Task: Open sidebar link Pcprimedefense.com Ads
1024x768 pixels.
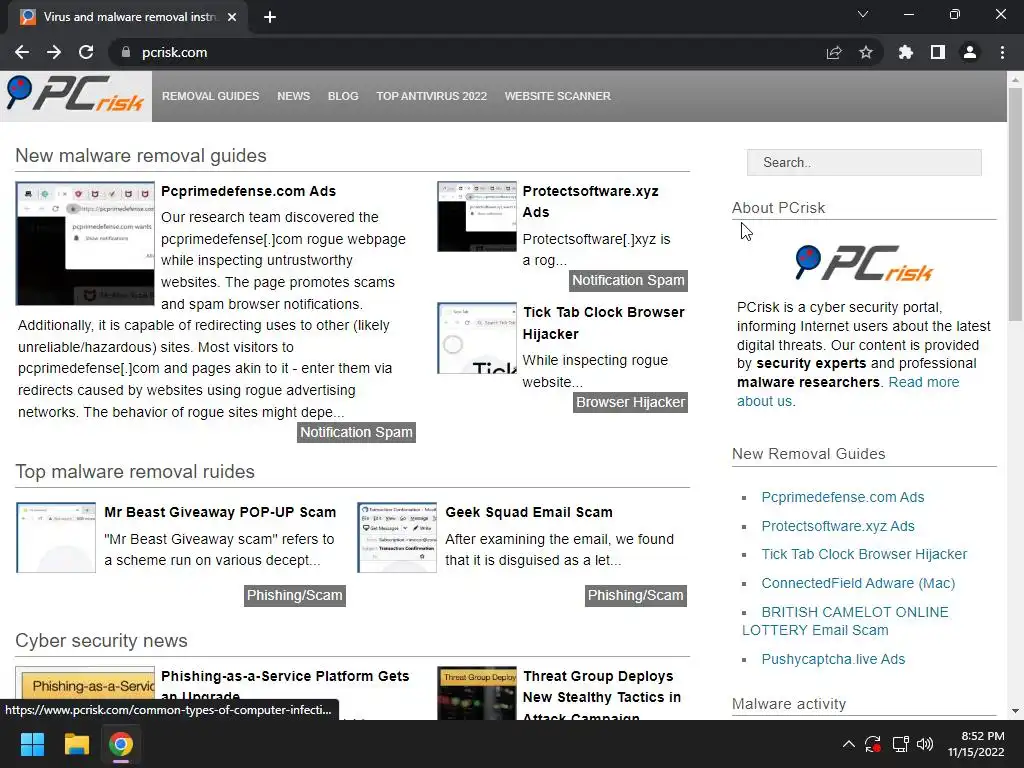Action: pos(842,497)
